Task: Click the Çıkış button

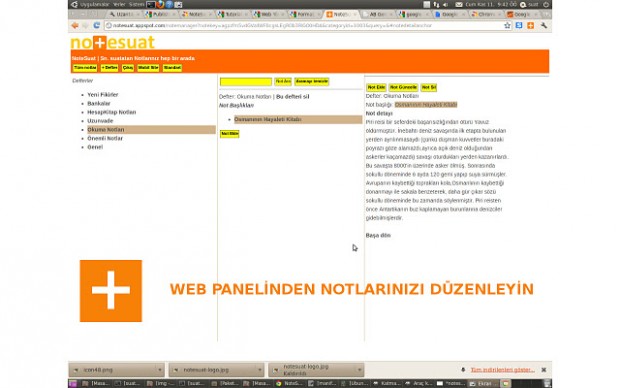Action: click(x=128, y=68)
